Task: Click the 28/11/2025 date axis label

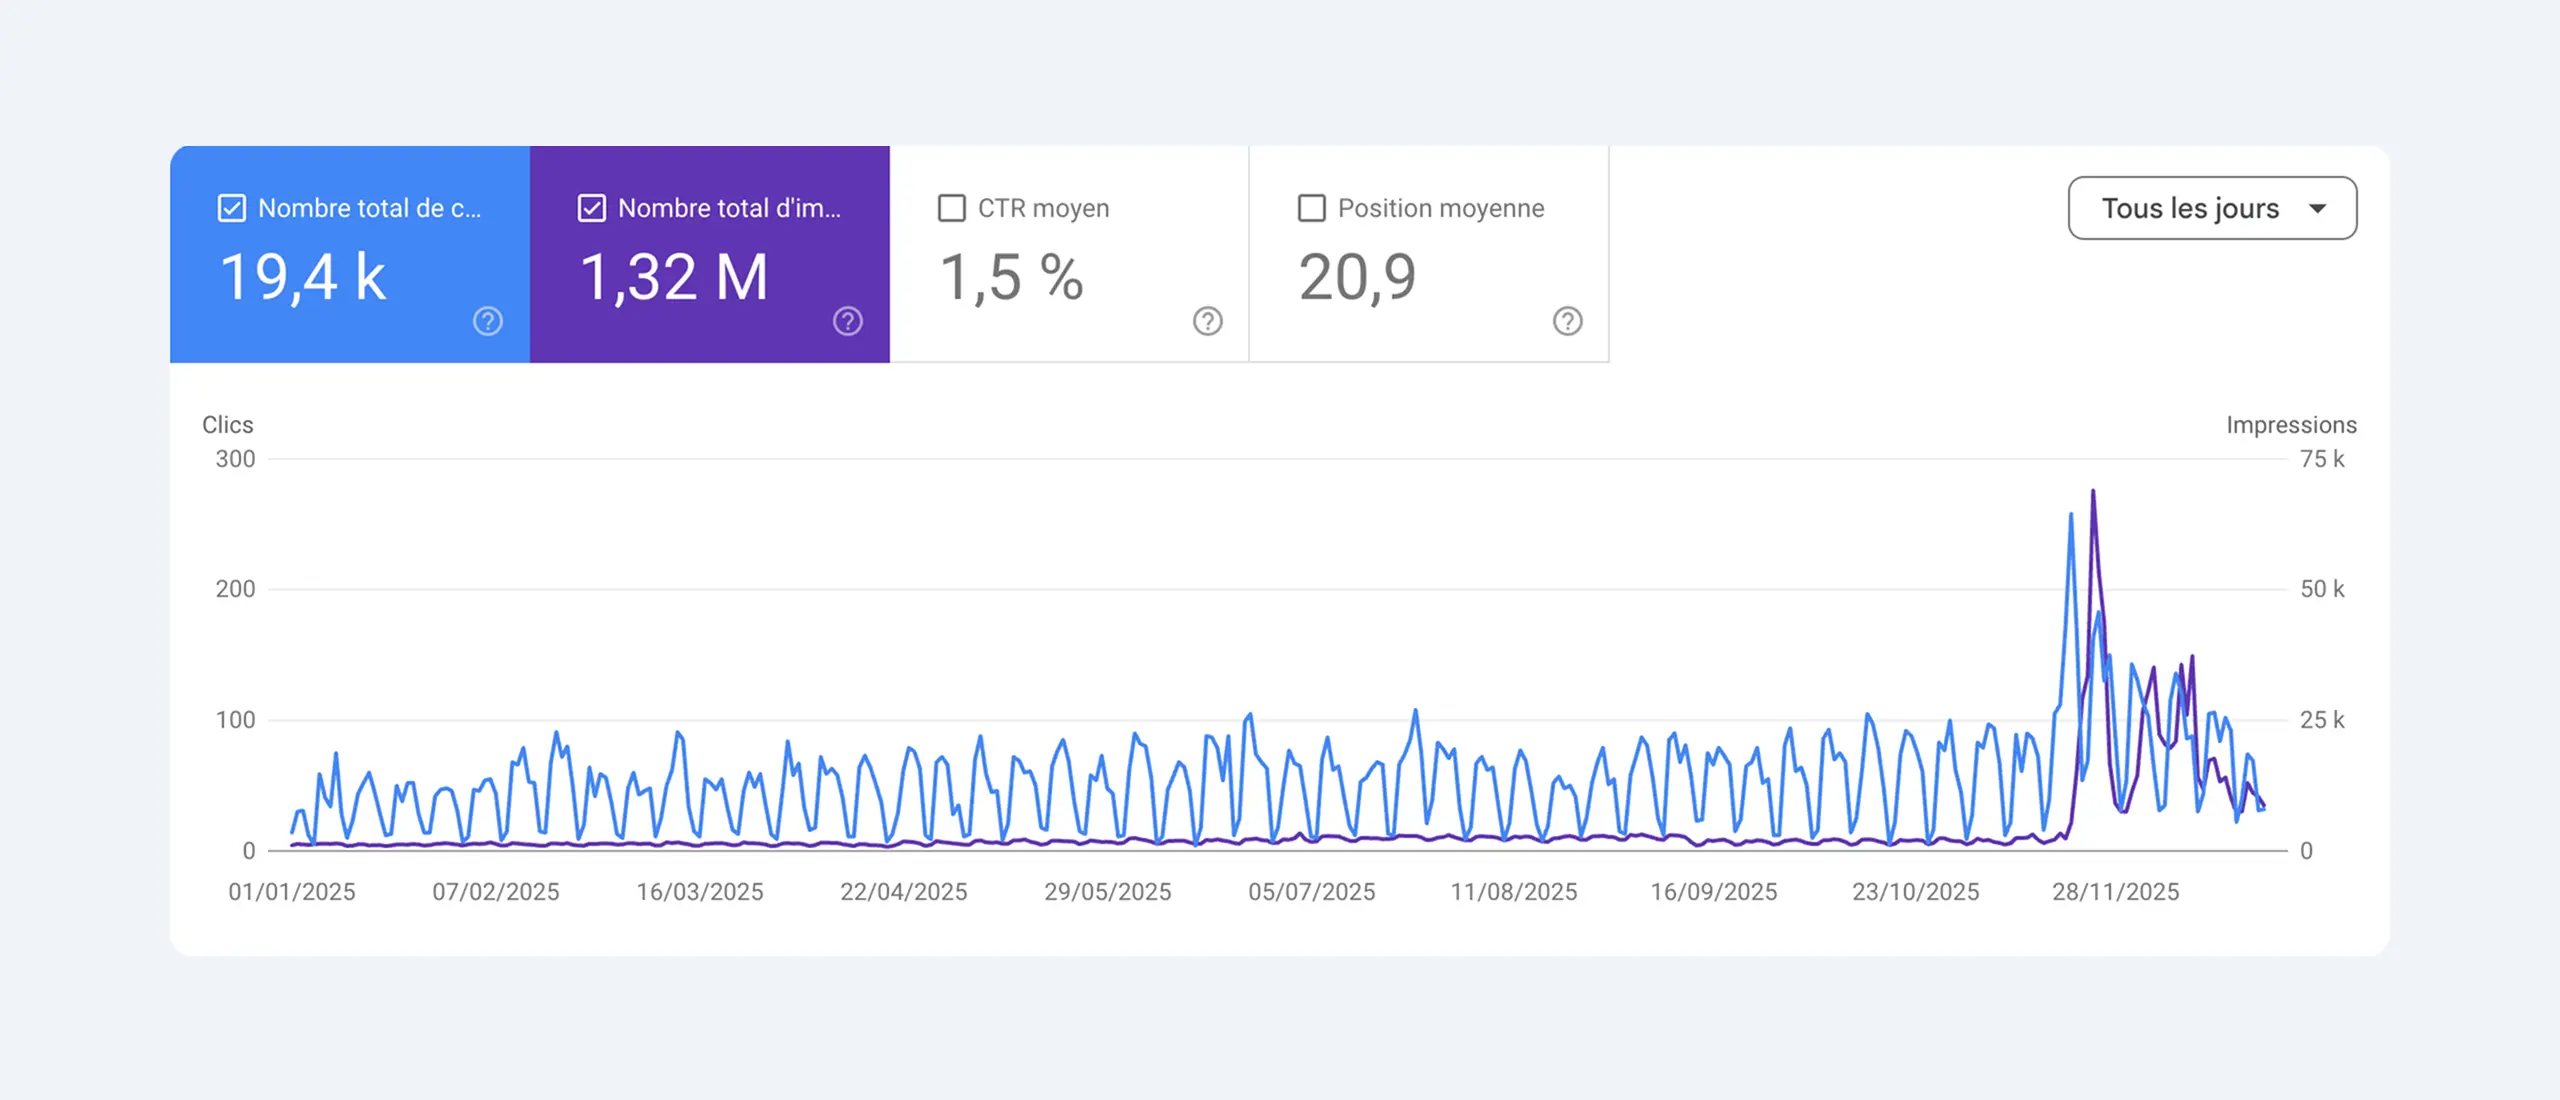Action: point(2116,892)
